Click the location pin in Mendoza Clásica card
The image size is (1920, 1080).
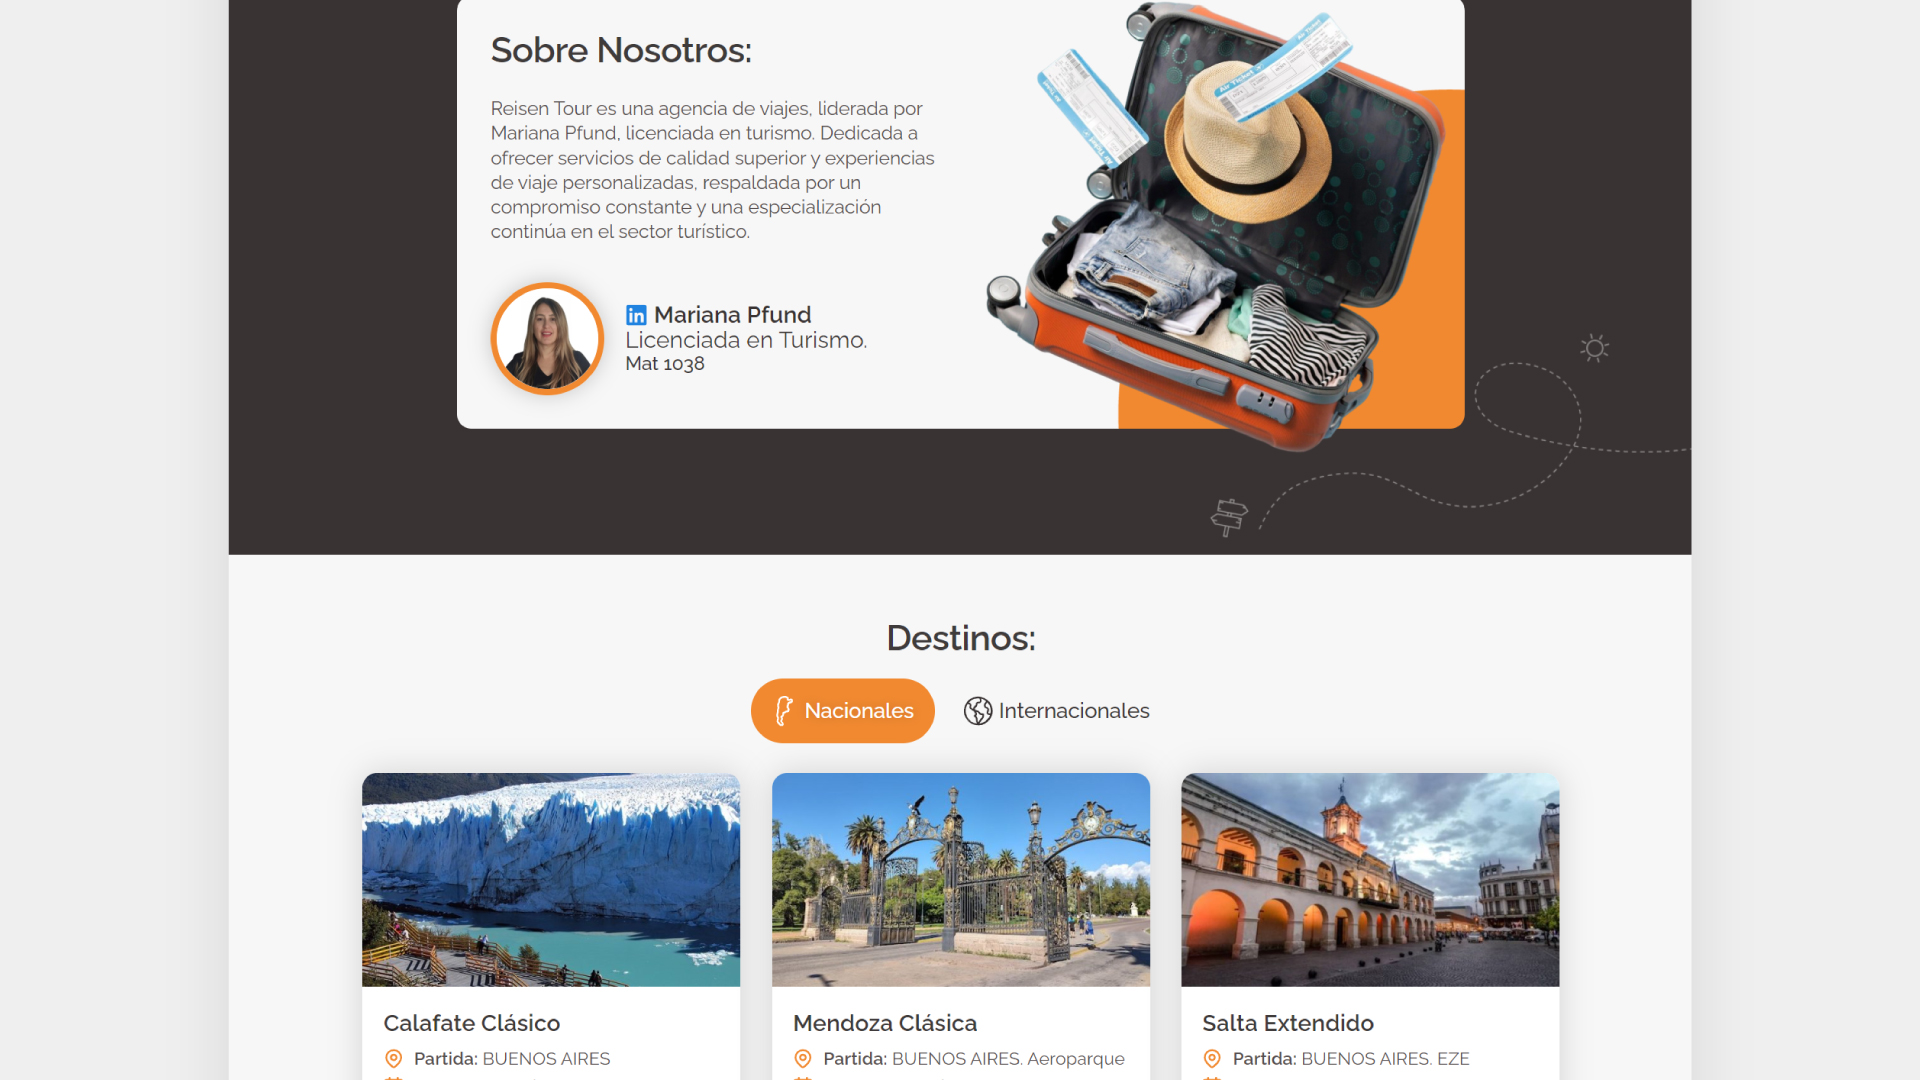[803, 1058]
